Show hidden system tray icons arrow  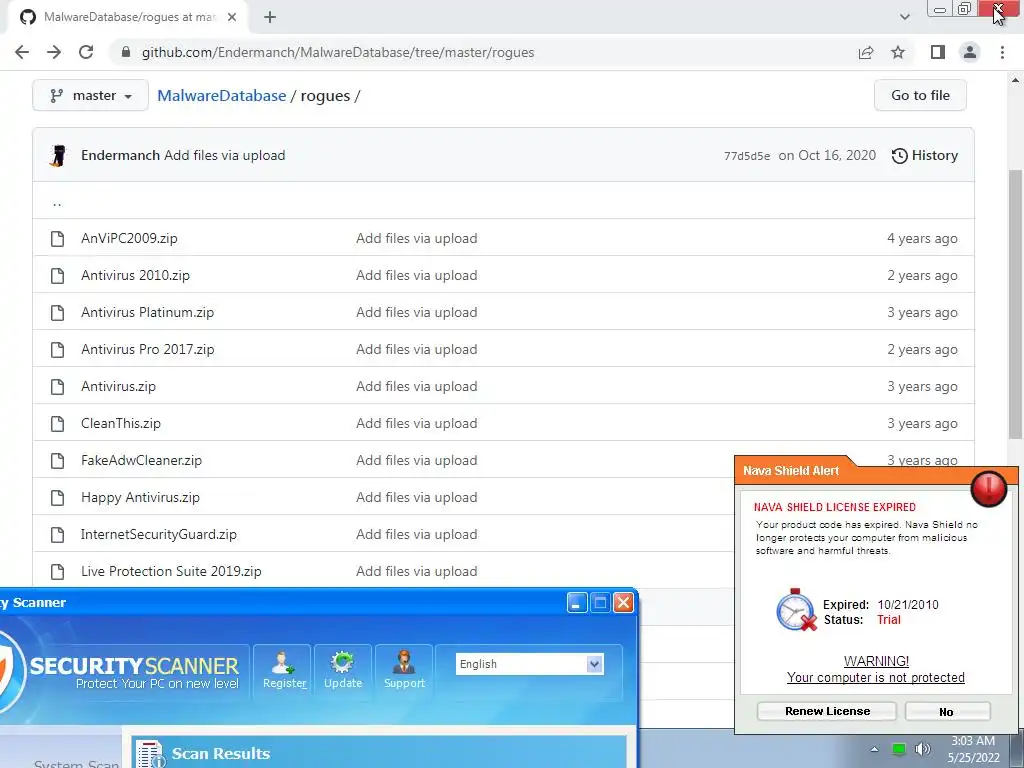(874, 750)
